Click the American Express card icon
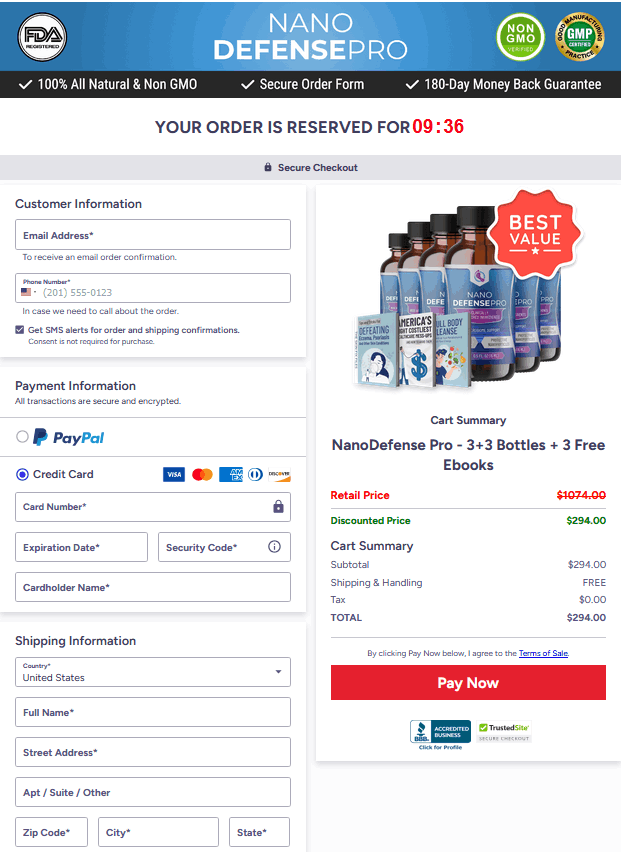 tap(230, 474)
